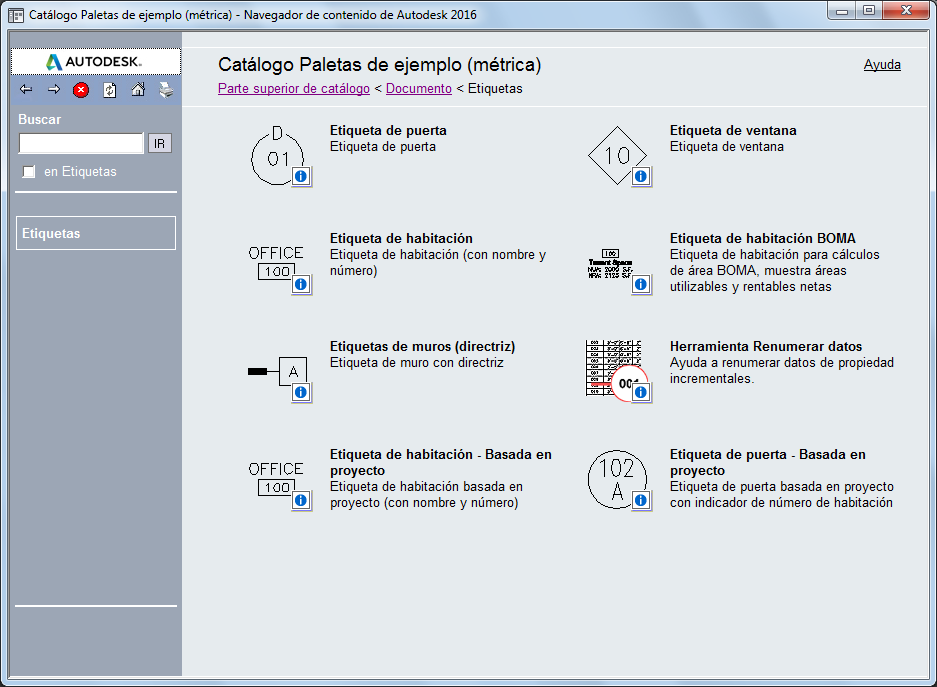Go back with the left arrow icon
The width and height of the screenshot is (937, 687).
[x=26, y=90]
